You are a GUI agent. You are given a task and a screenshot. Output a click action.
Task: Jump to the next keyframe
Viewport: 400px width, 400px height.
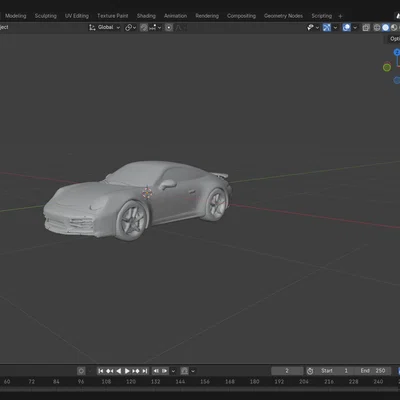coord(136,371)
